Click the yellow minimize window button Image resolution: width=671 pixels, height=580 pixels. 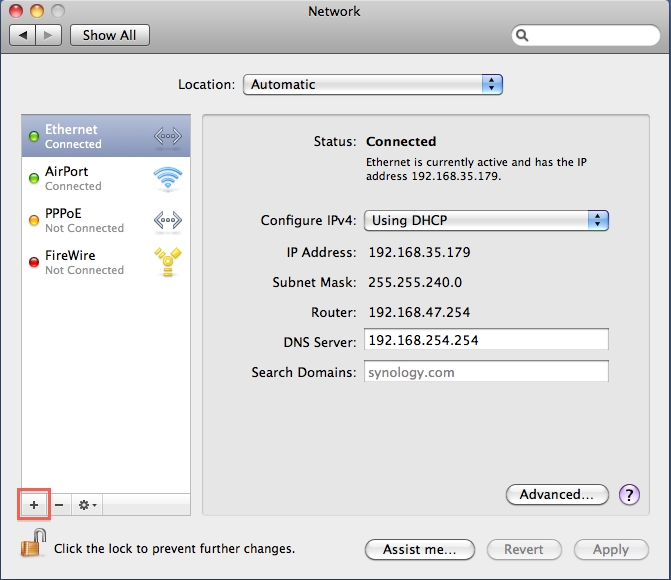[x=37, y=11]
